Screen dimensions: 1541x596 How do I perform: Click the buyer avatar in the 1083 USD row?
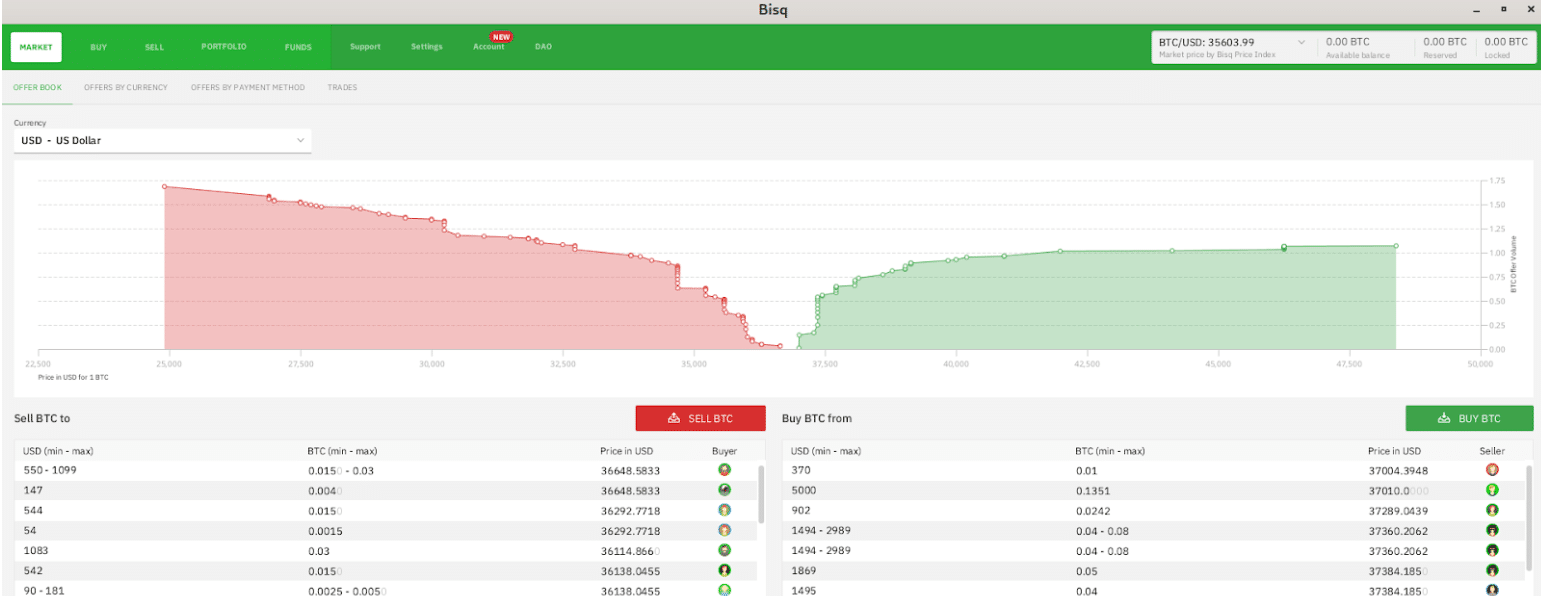[724, 550]
